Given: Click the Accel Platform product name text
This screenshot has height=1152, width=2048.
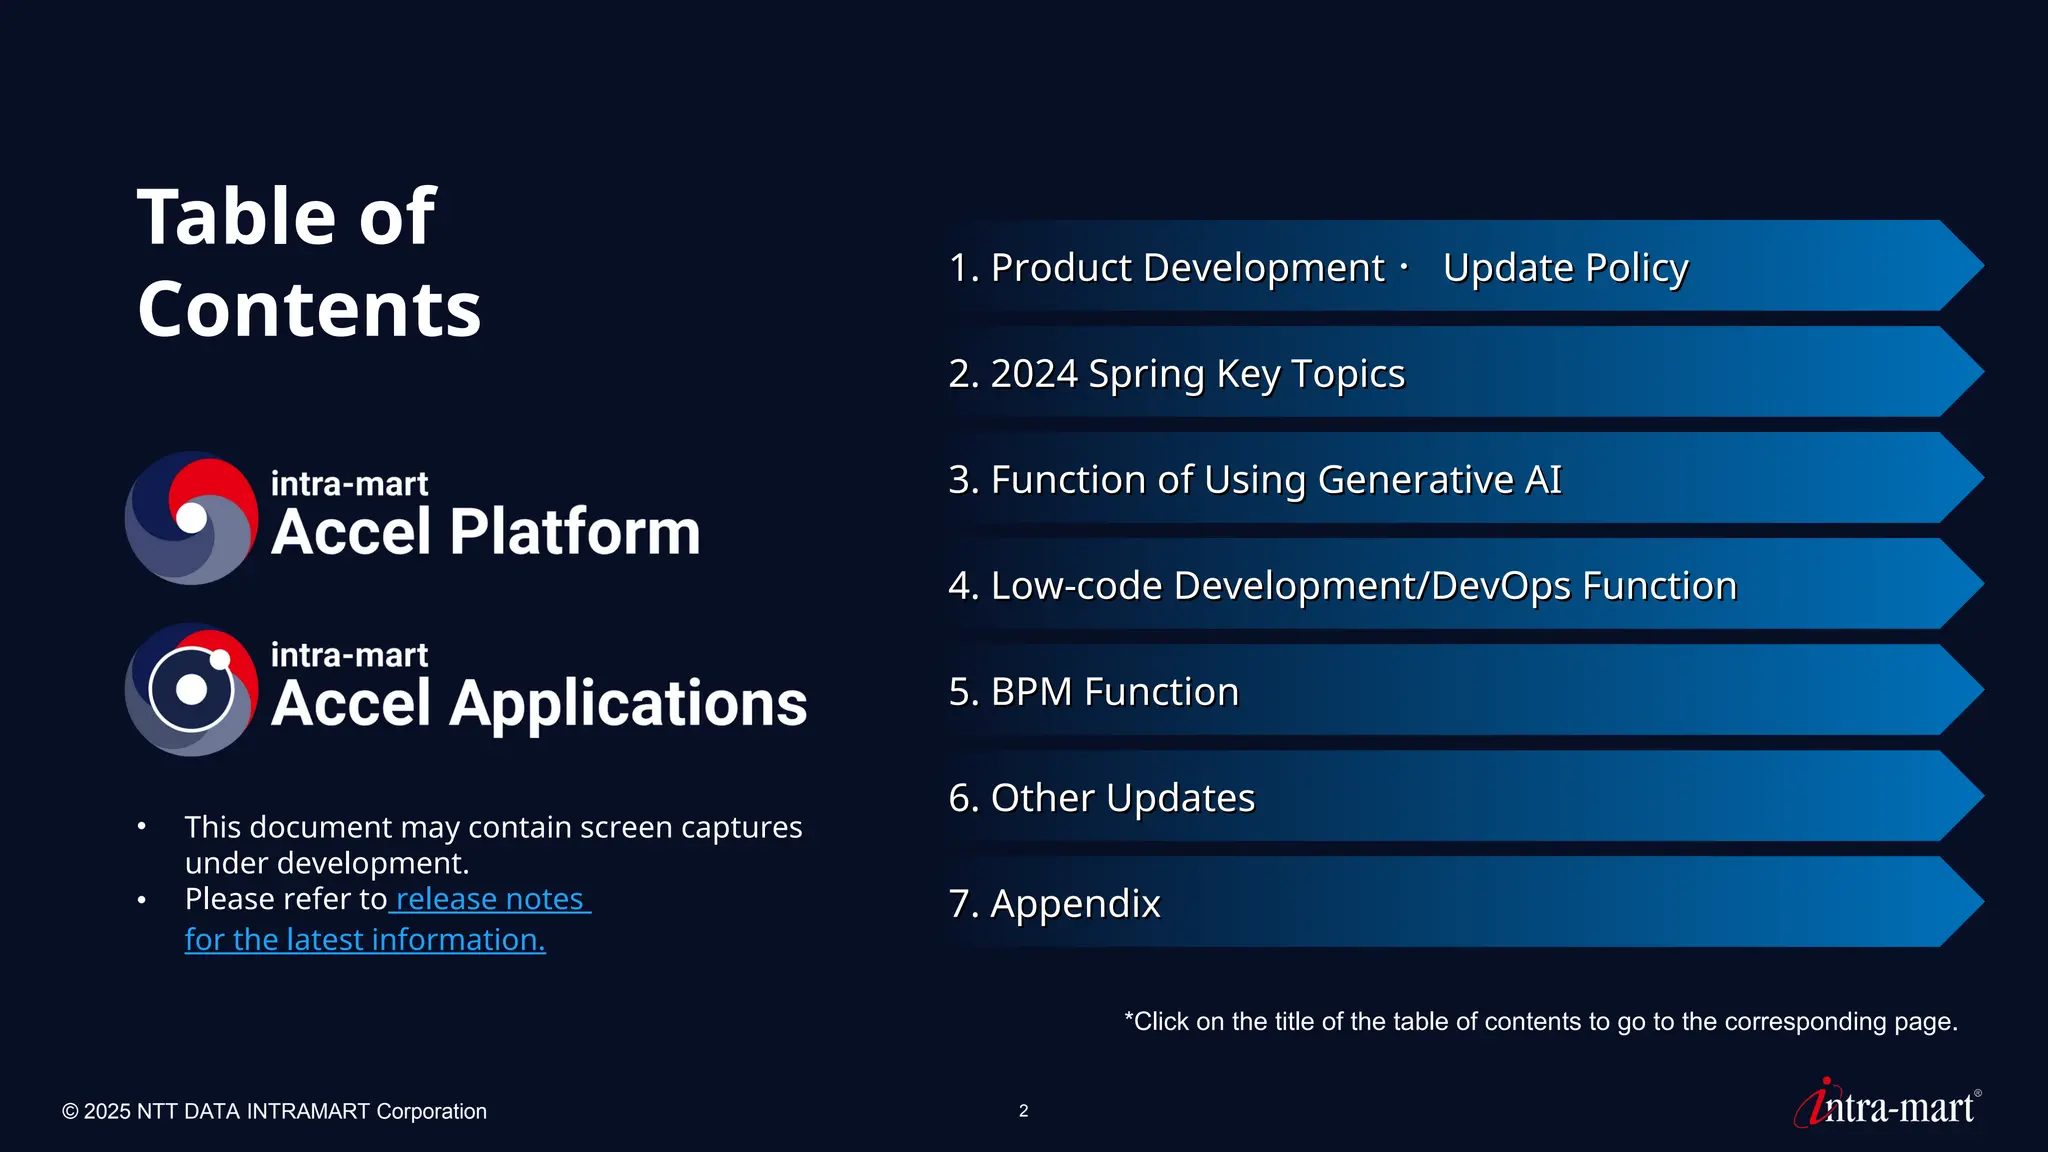Looking at the screenshot, I should coord(485,531).
